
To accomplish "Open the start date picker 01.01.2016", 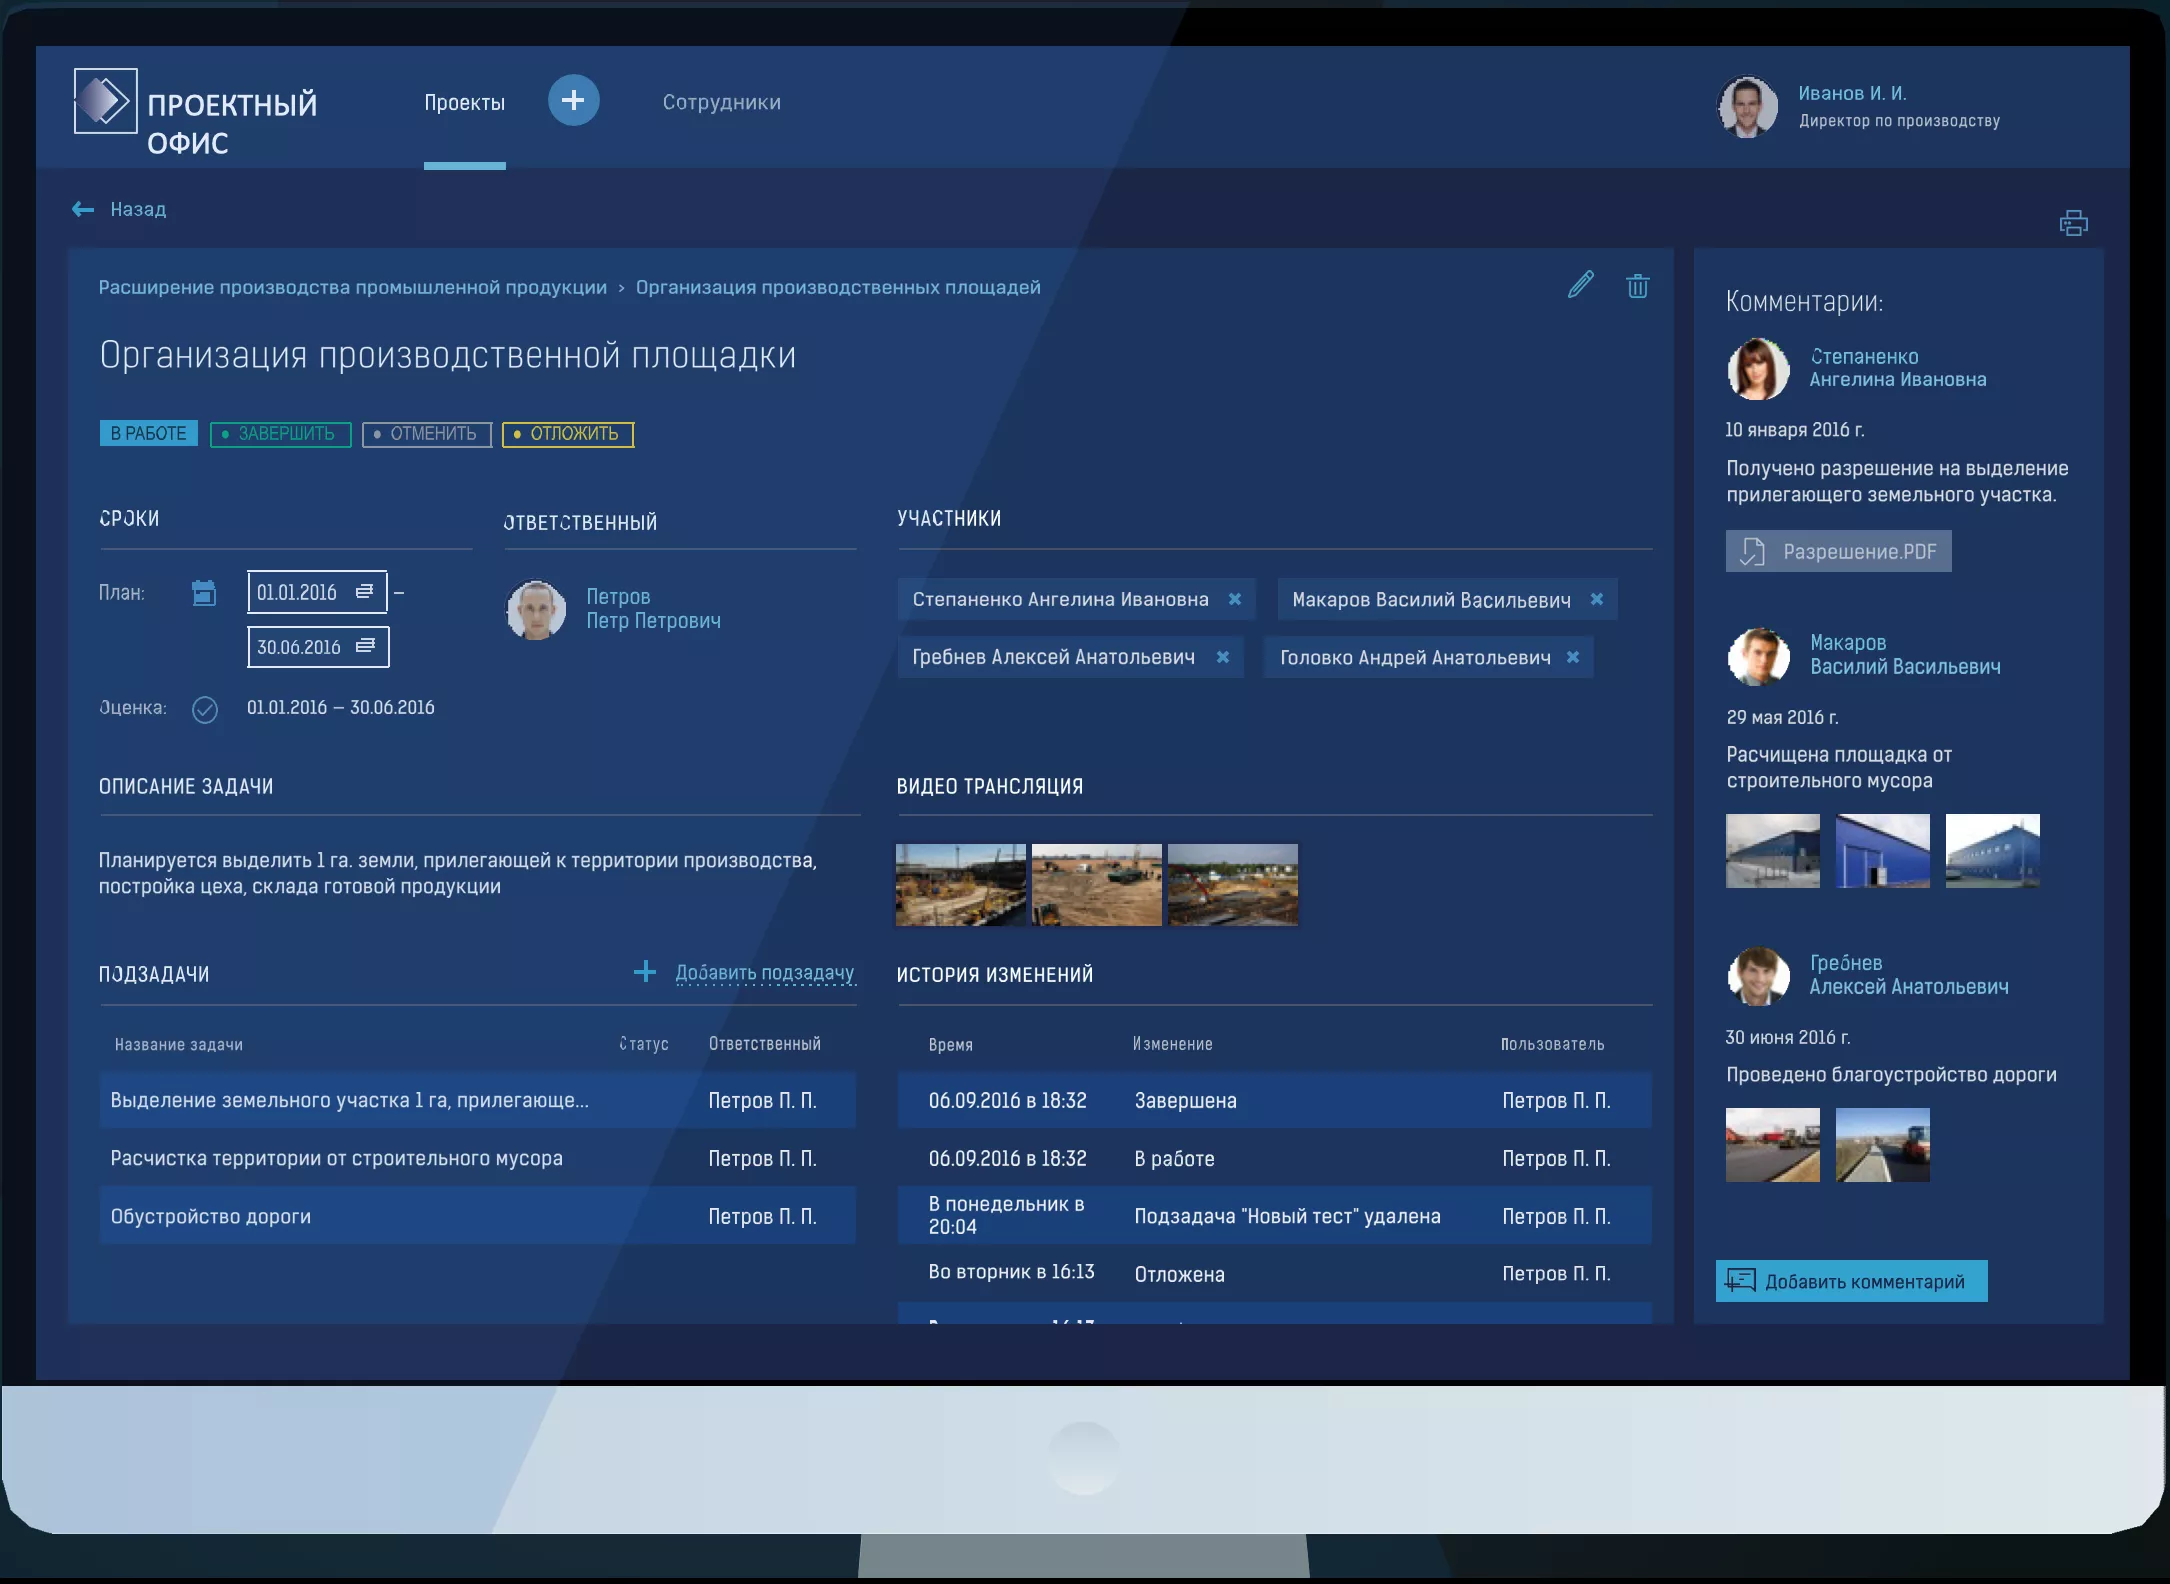I will pyautogui.click(x=316, y=592).
